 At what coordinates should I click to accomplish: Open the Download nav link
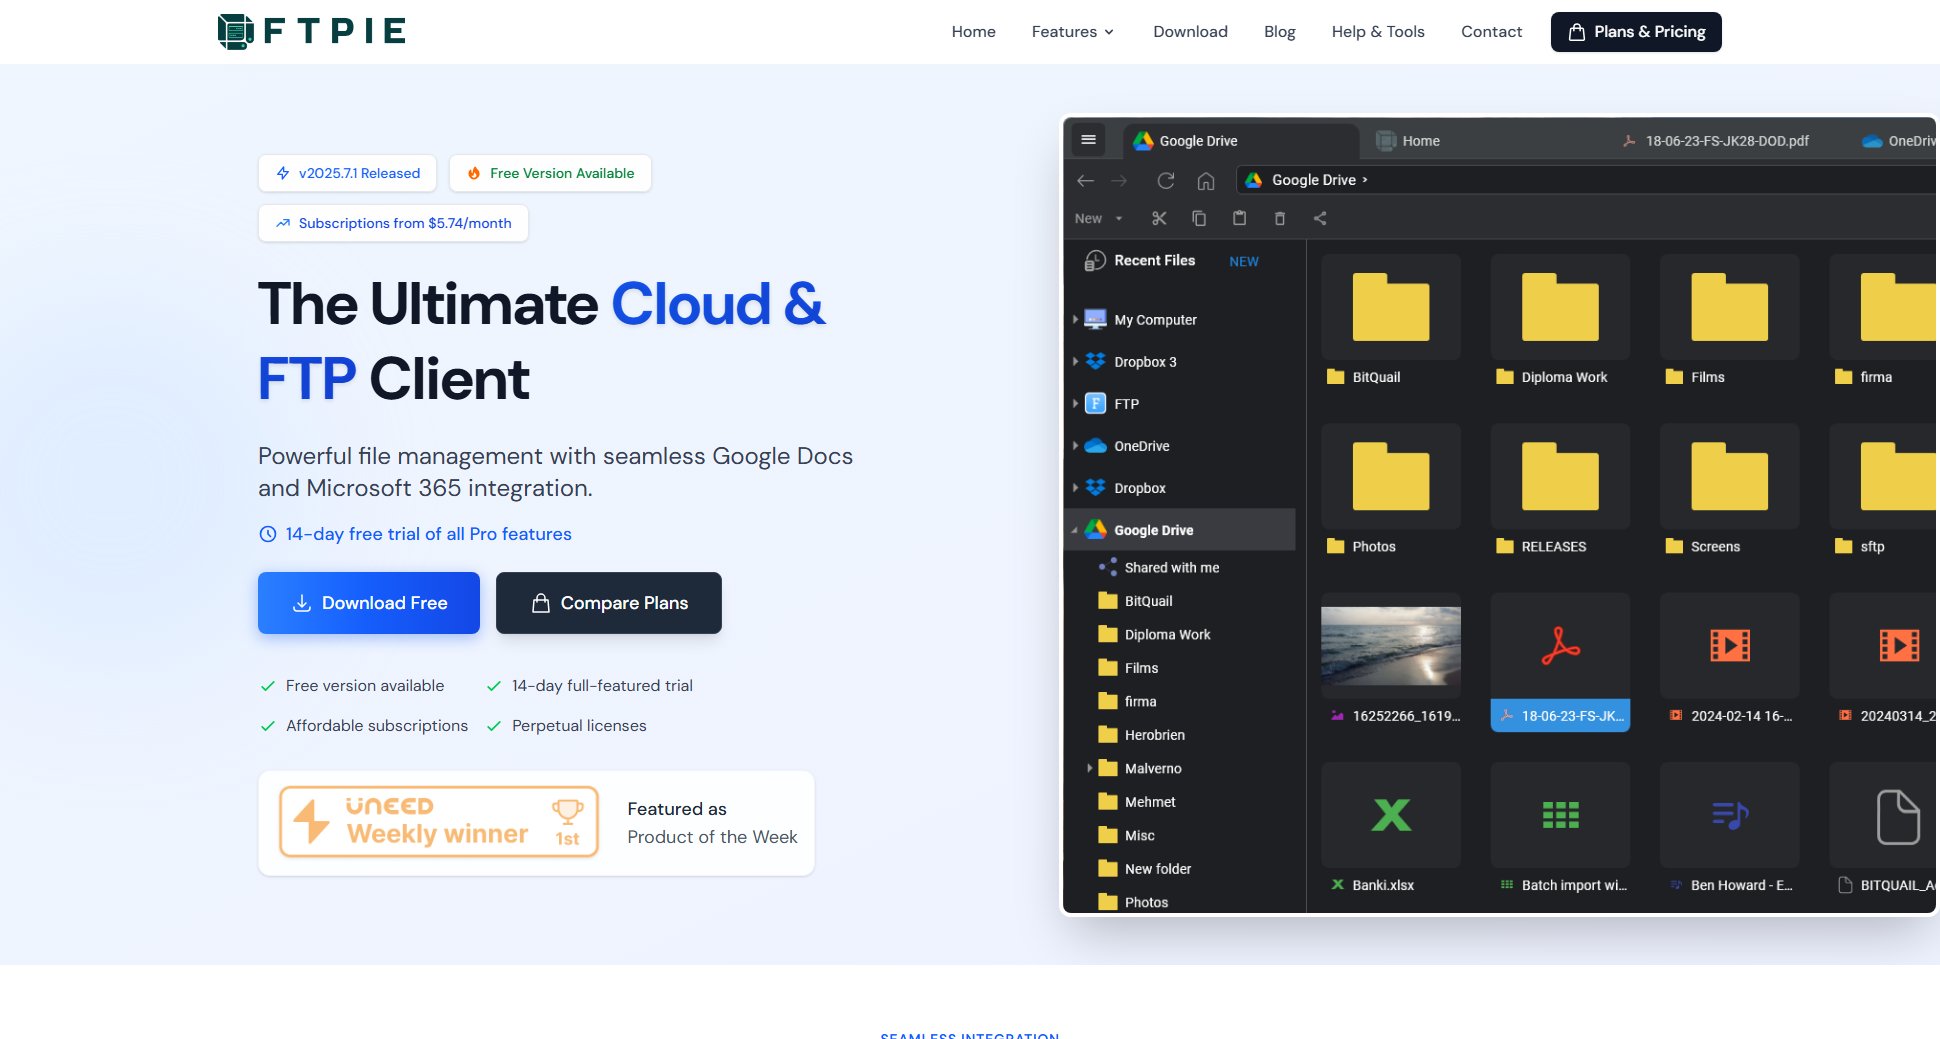pos(1190,32)
